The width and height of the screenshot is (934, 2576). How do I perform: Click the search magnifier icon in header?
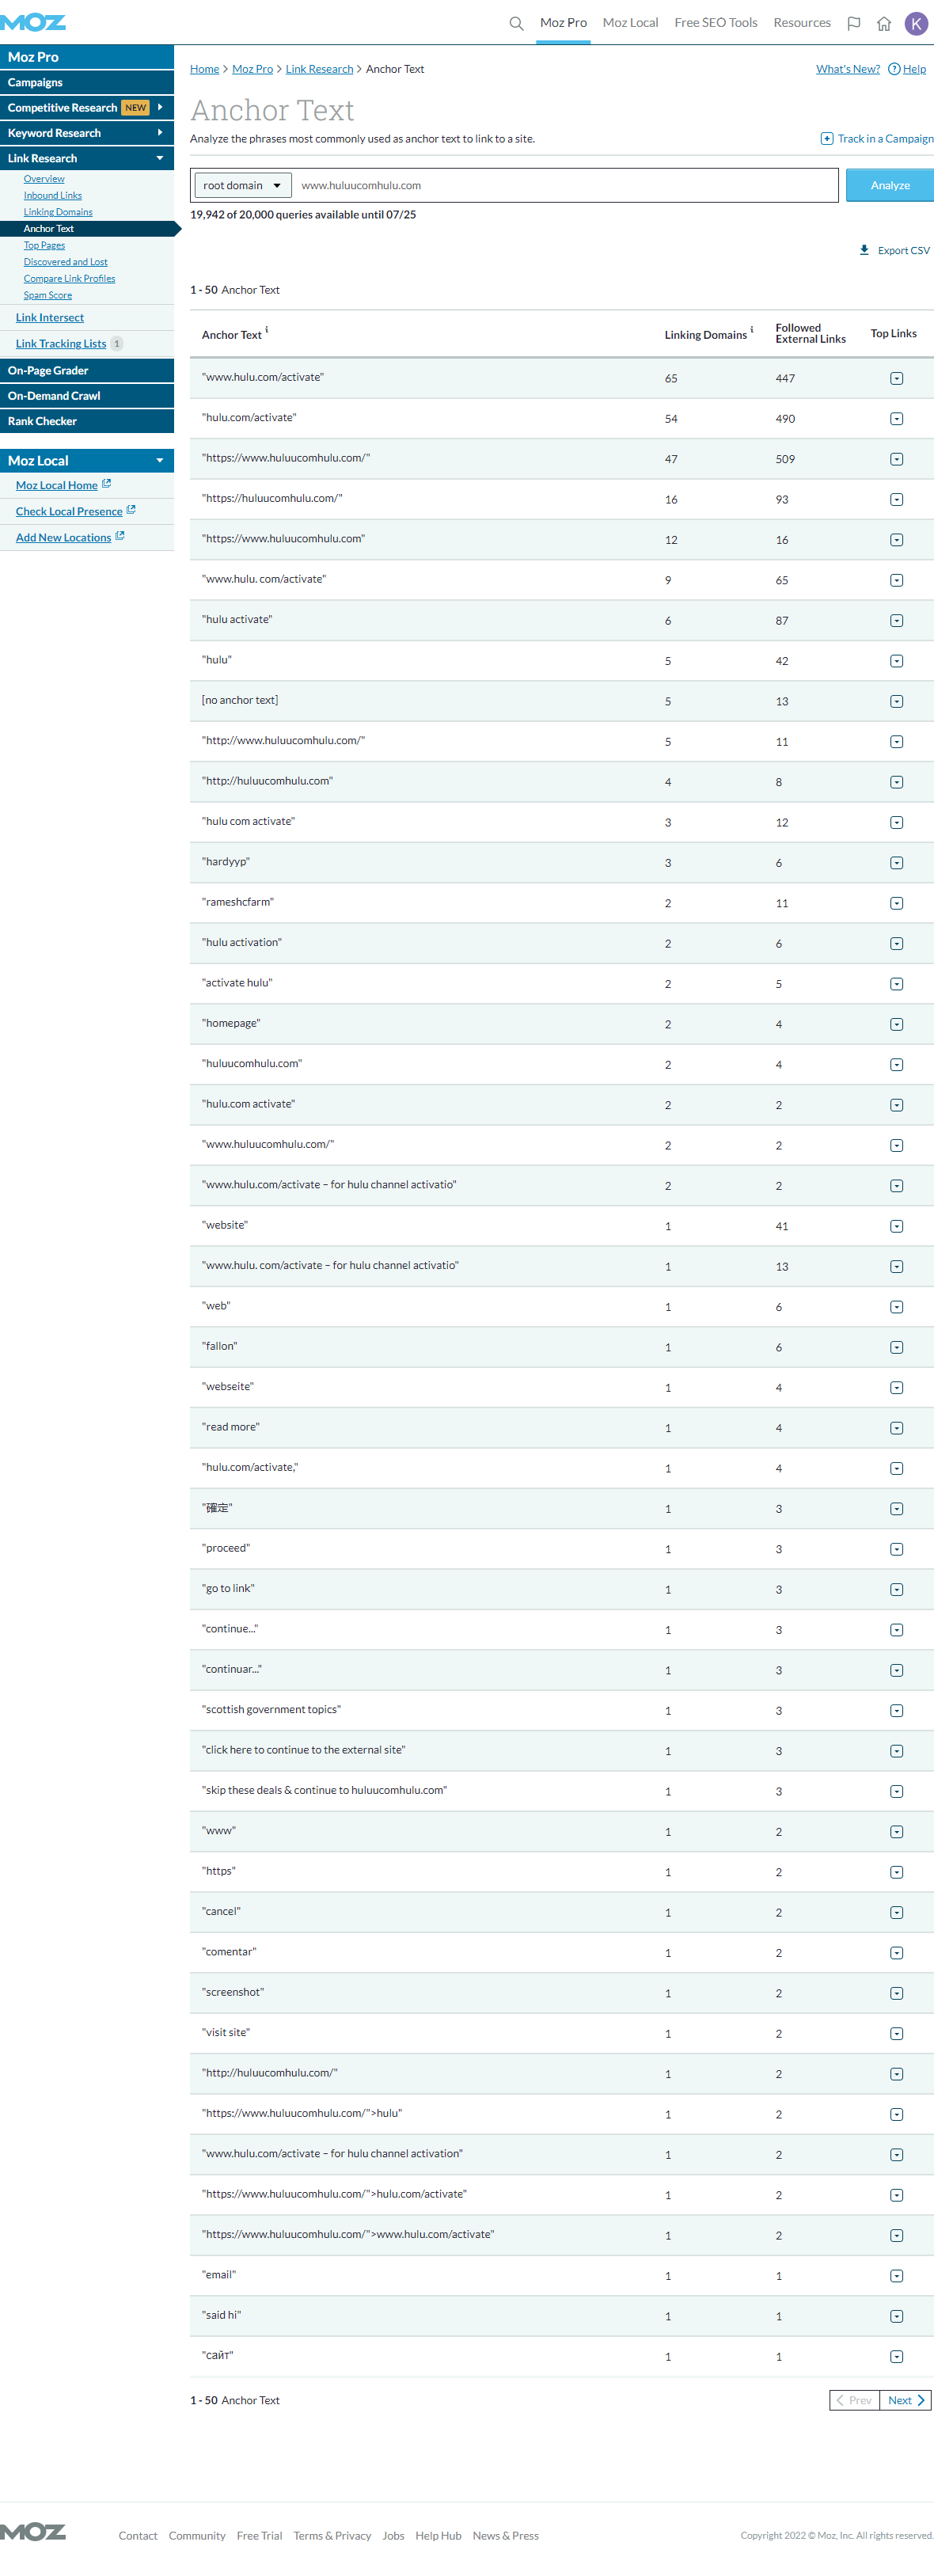click(516, 23)
